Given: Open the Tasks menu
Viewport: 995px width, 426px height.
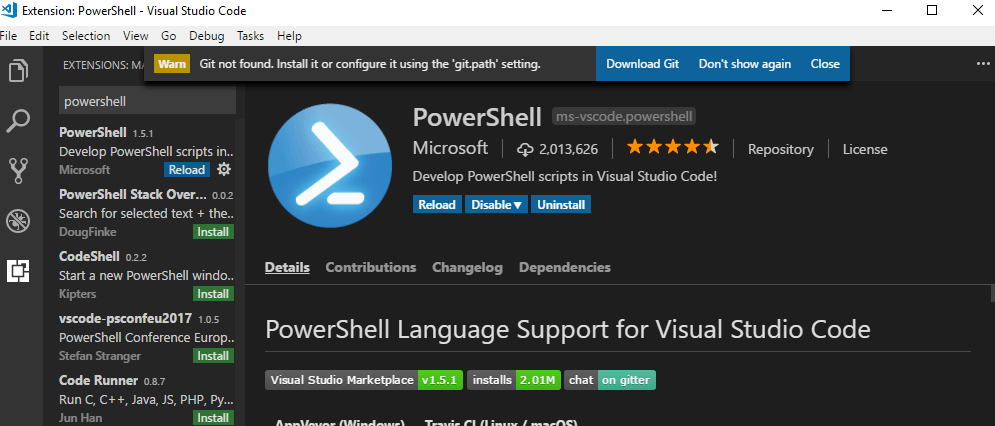Looking at the screenshot, I should point(250,36).
